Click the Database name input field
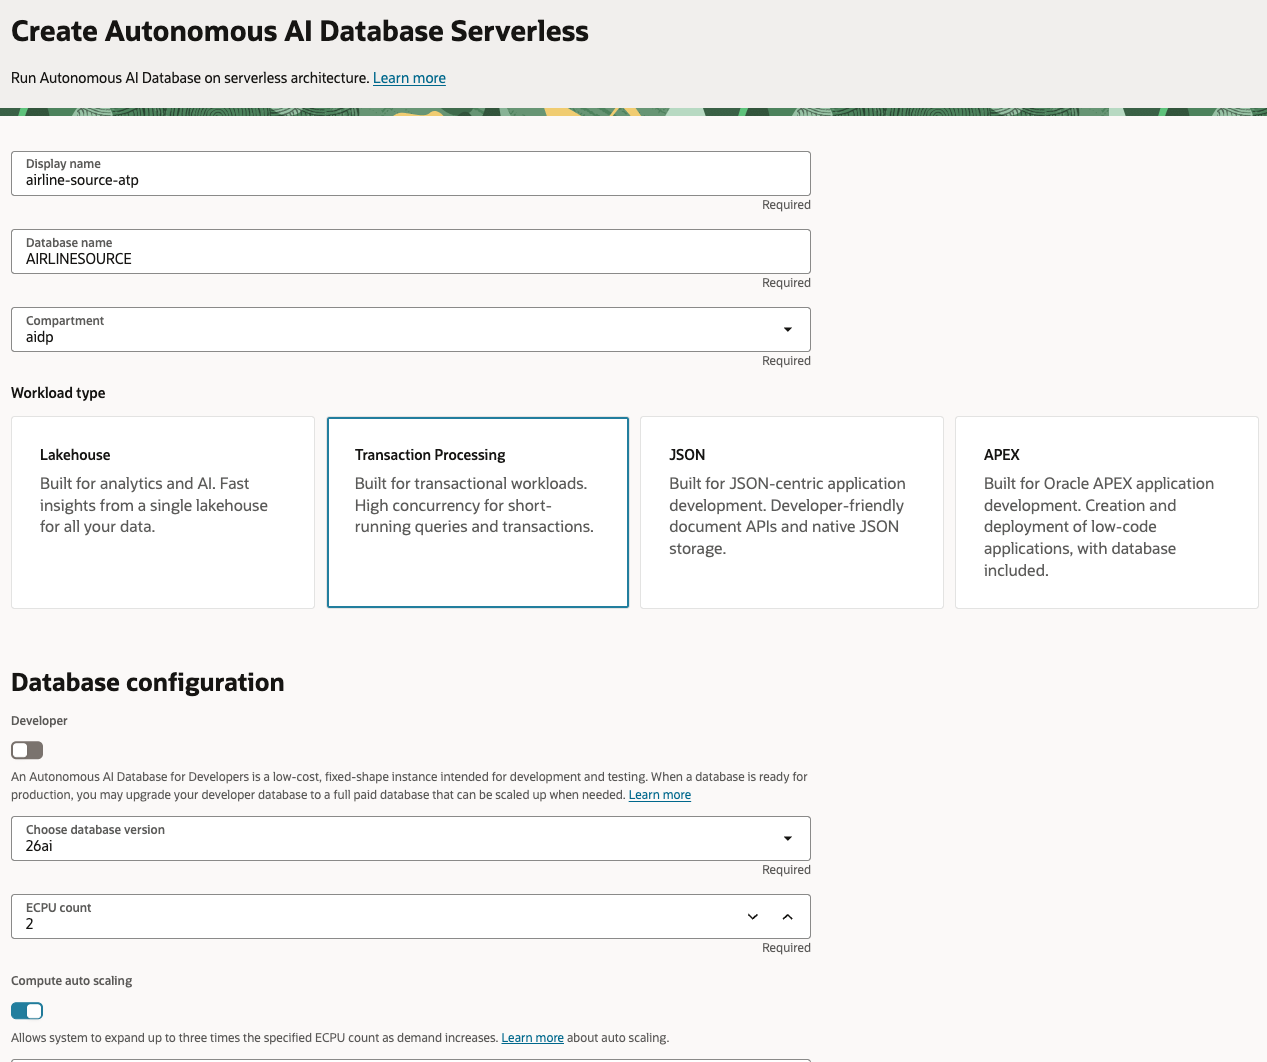 pyautogui.click(x=411, y=252)
